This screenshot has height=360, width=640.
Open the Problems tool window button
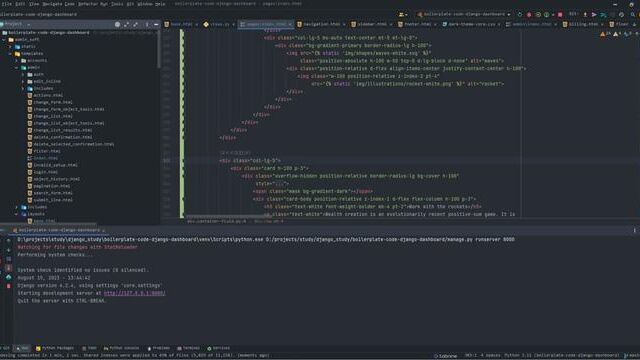click(x=158, y=348)
